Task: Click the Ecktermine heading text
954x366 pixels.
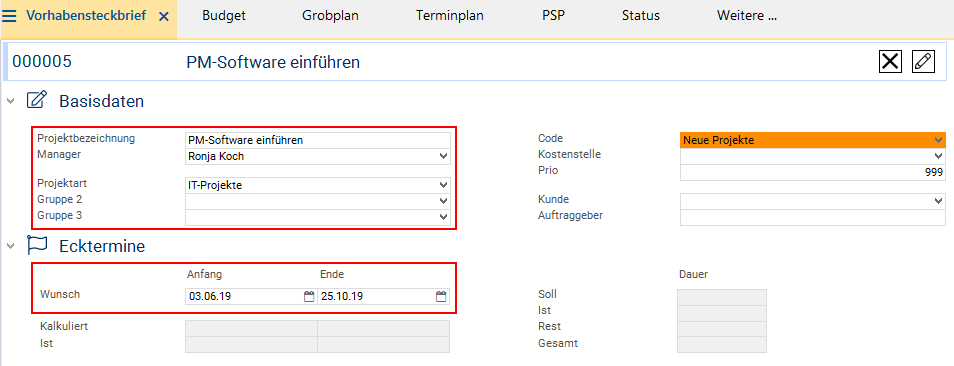Action: [102, 246]
